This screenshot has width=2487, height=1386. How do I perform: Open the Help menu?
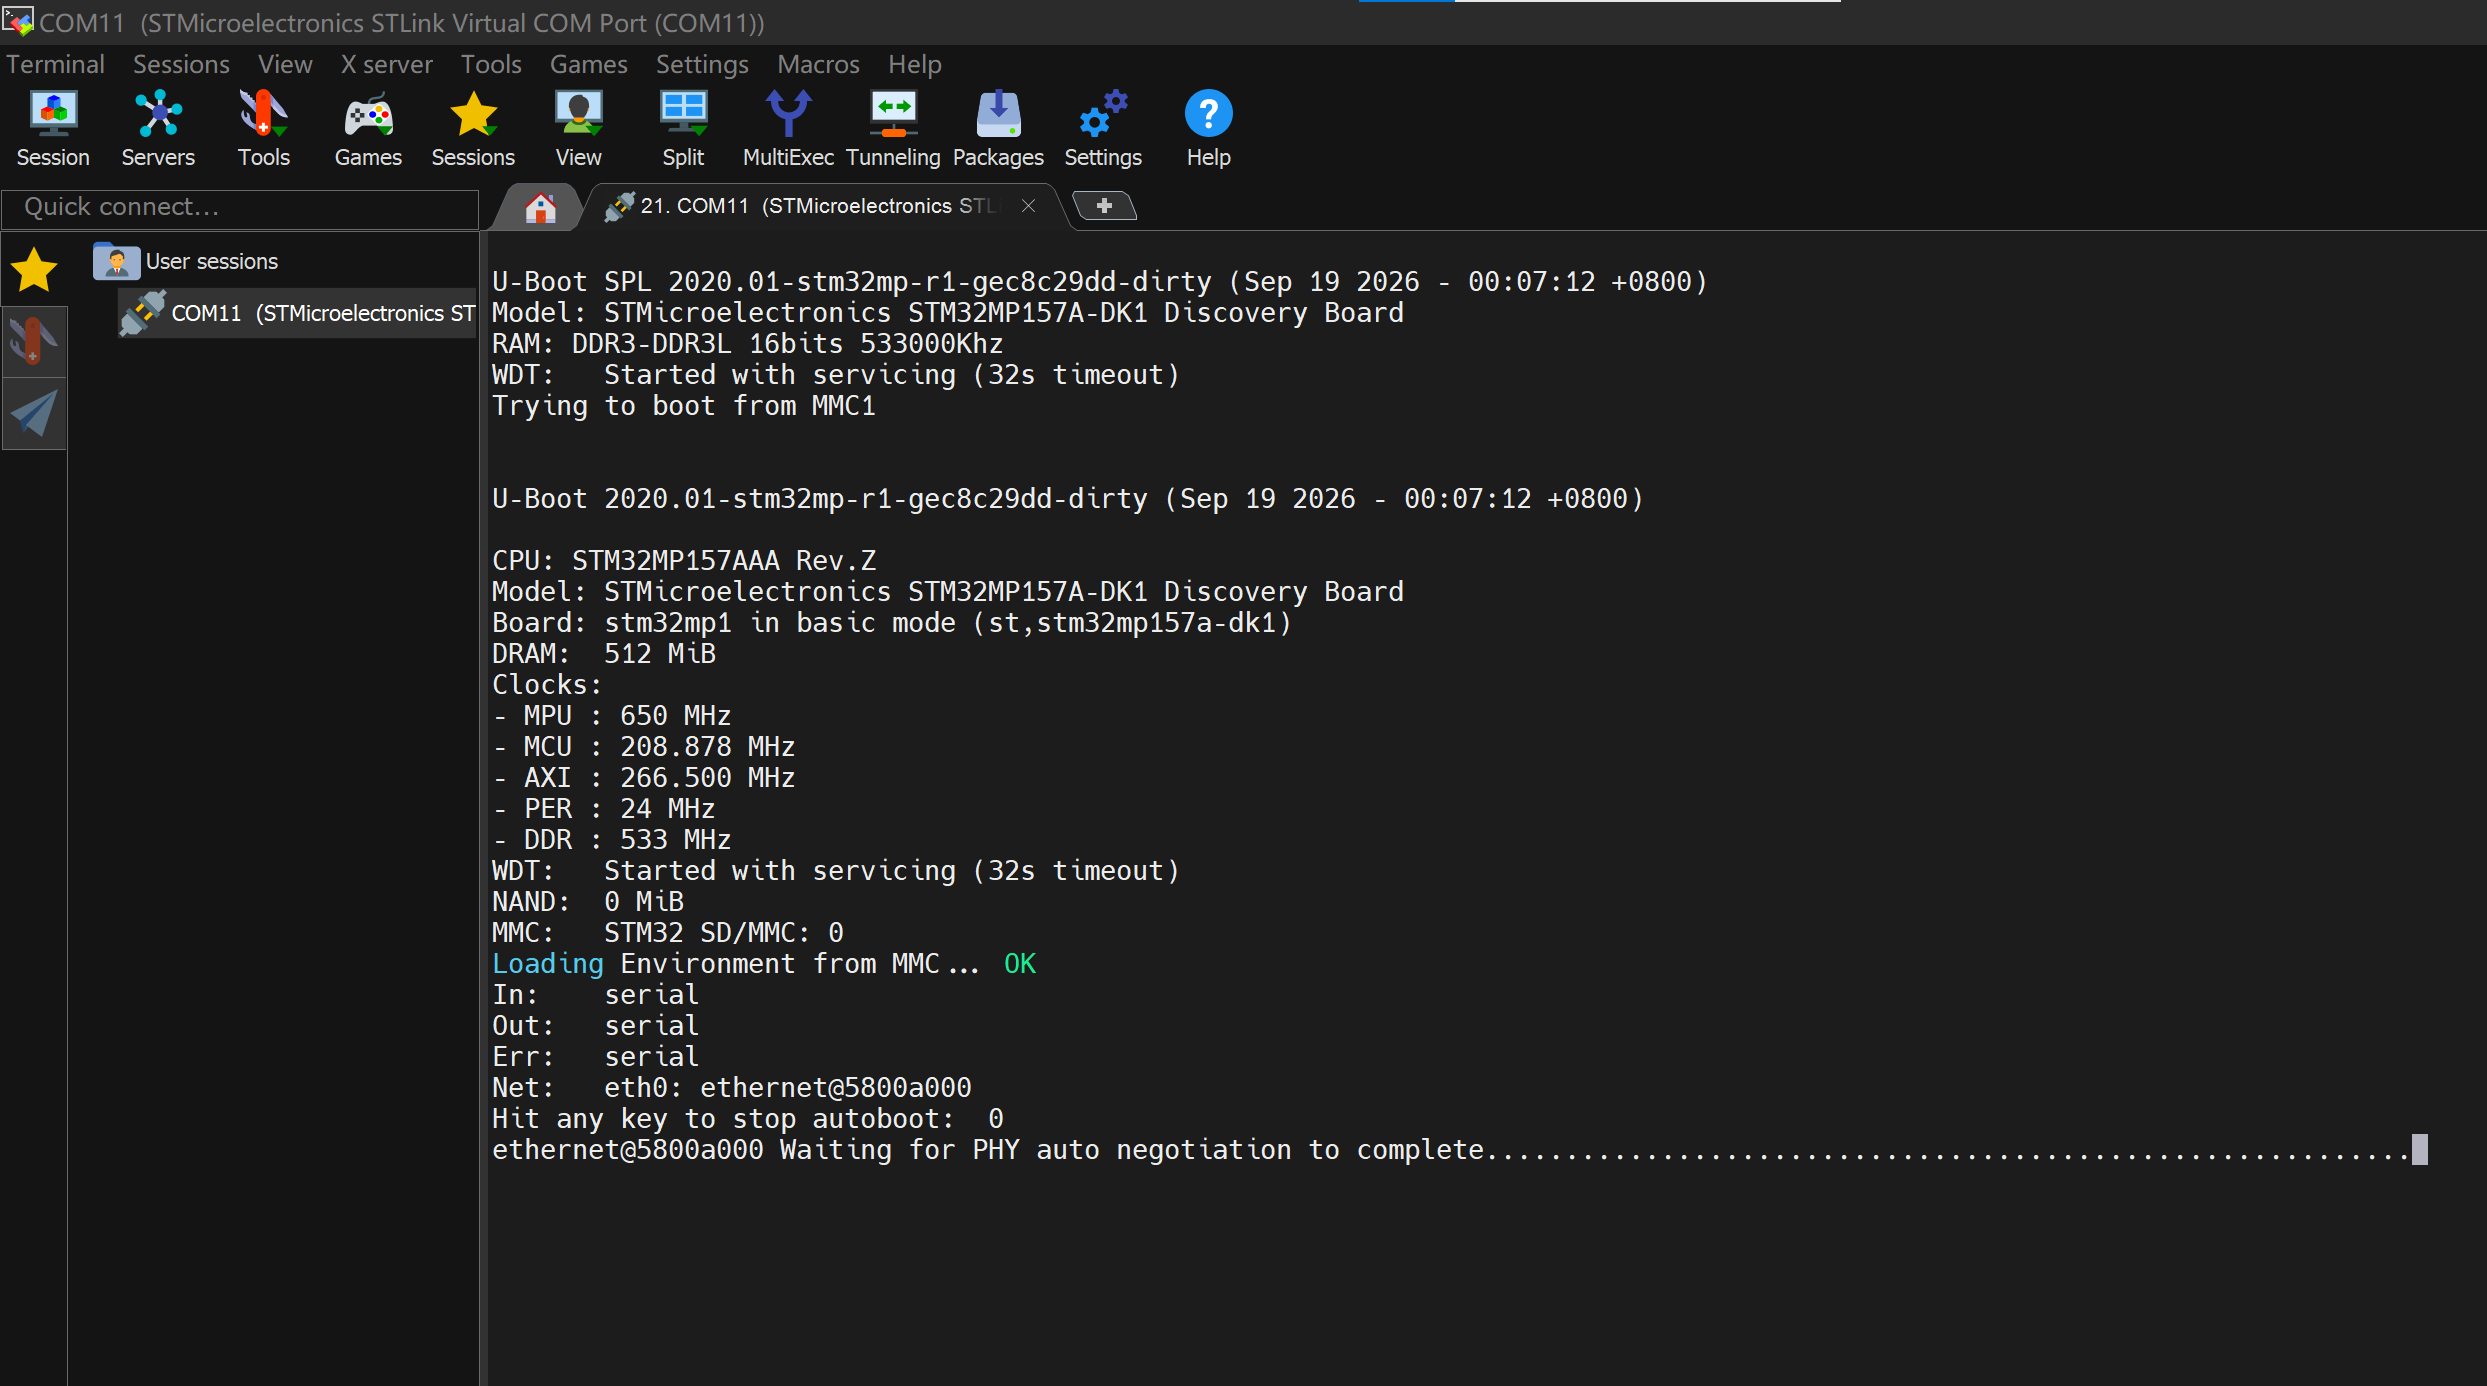915,64
